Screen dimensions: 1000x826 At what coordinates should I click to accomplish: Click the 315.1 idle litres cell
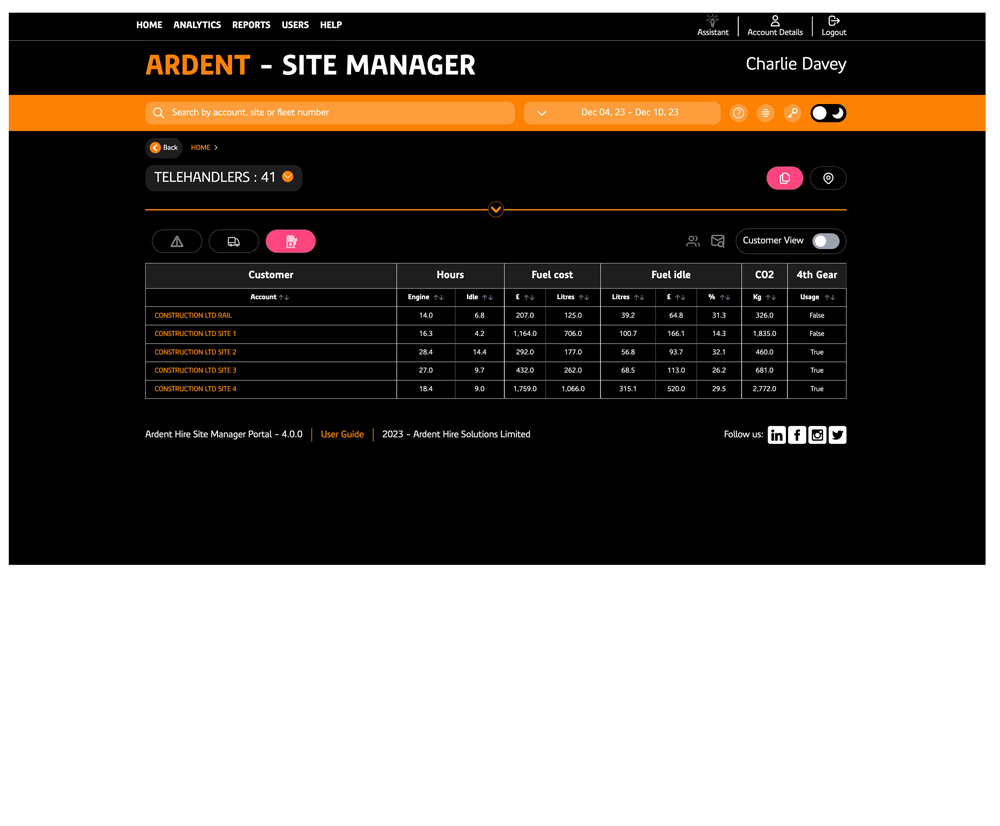coord(628,389)
